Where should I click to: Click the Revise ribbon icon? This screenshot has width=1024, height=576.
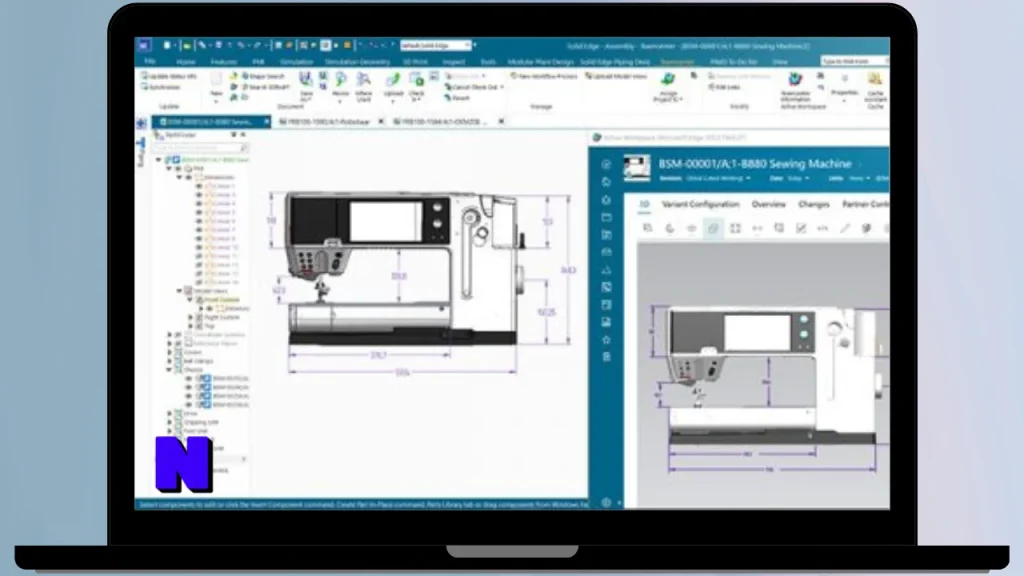(x=340, y=86)
